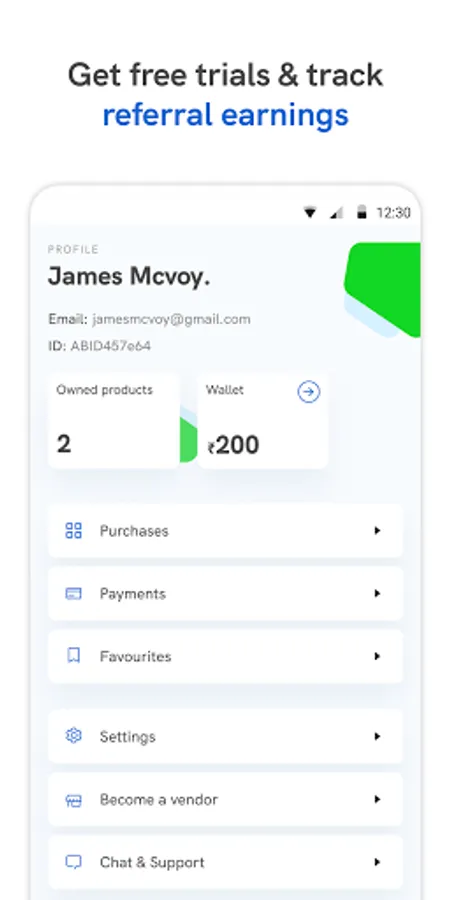Click the Favourites bookmark icon
The height and width of the screenshot is (900, 450).
click(73, 656)
